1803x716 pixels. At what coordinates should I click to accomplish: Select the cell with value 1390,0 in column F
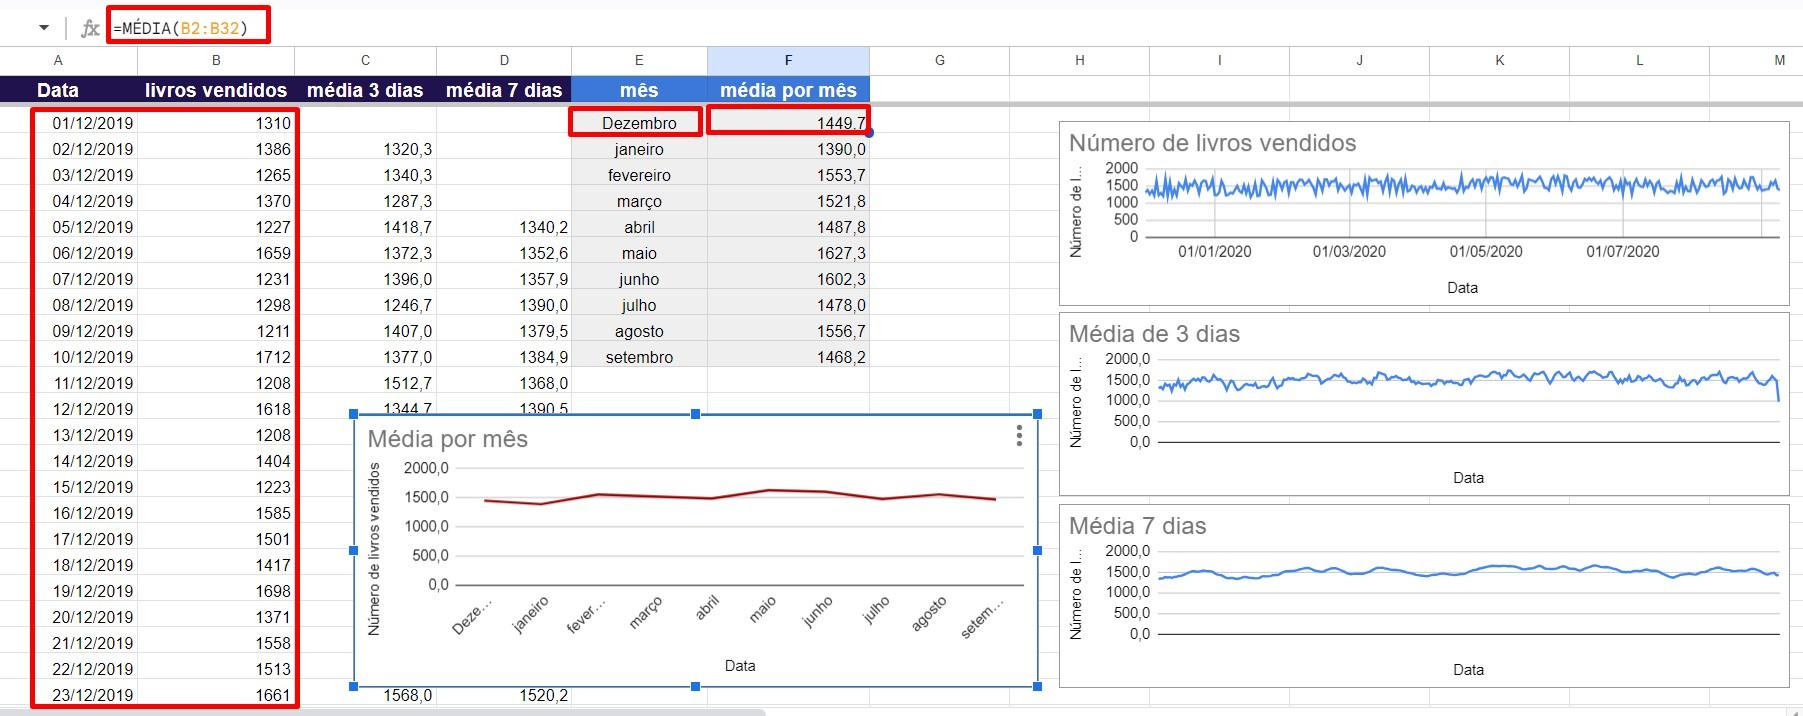pos(788,149)
